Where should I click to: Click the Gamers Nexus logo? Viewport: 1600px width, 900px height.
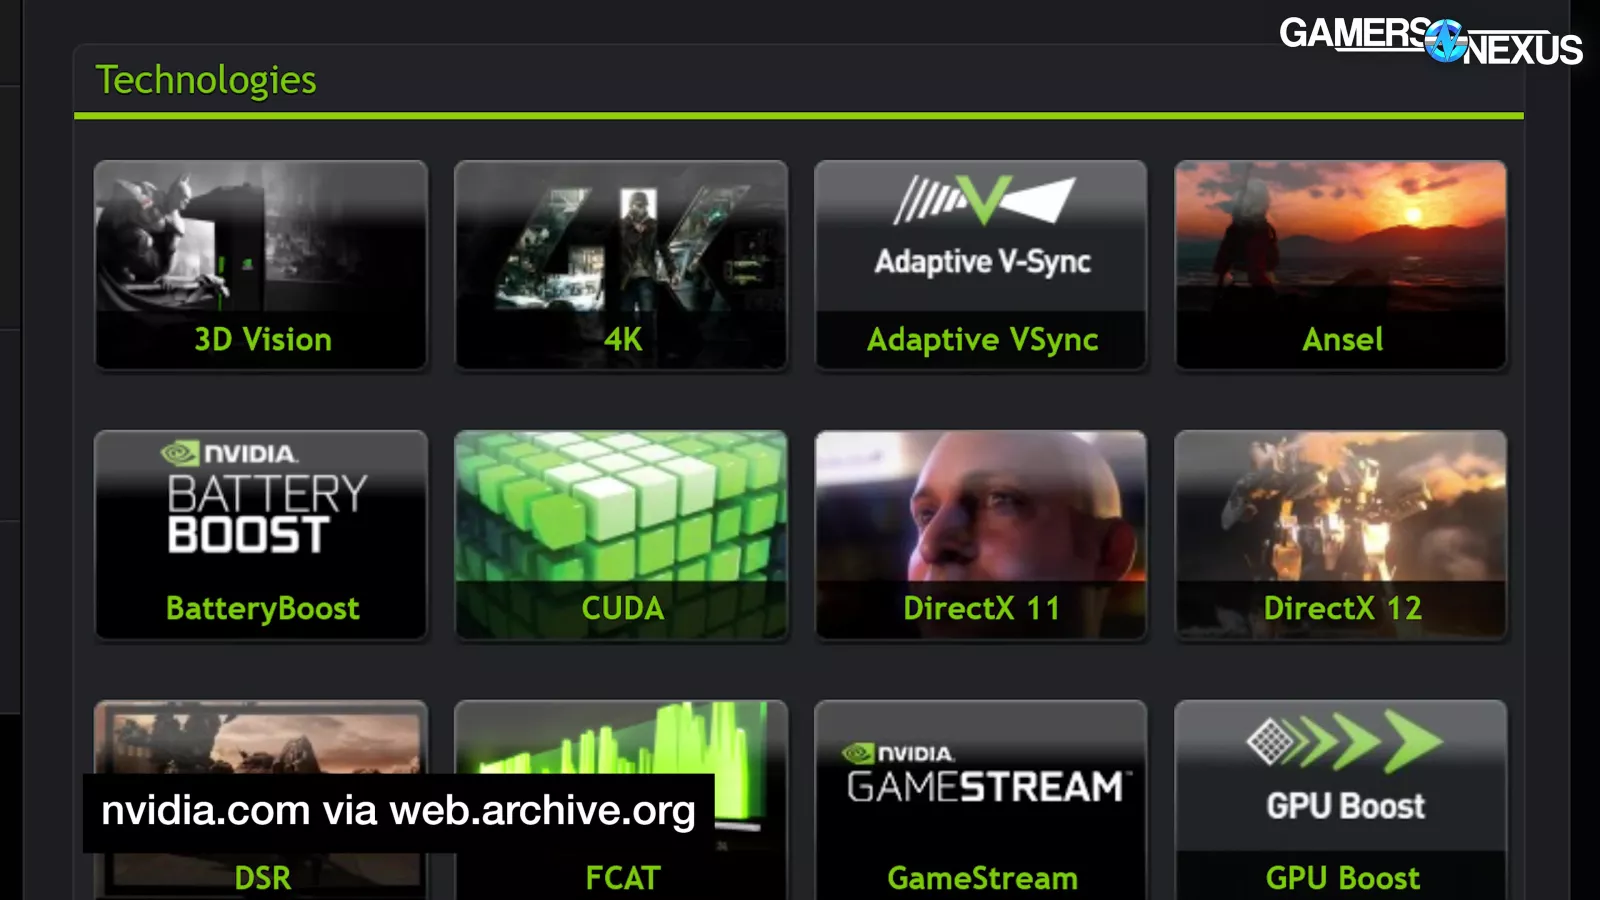pyautogui.click(x=1430, y=41)
